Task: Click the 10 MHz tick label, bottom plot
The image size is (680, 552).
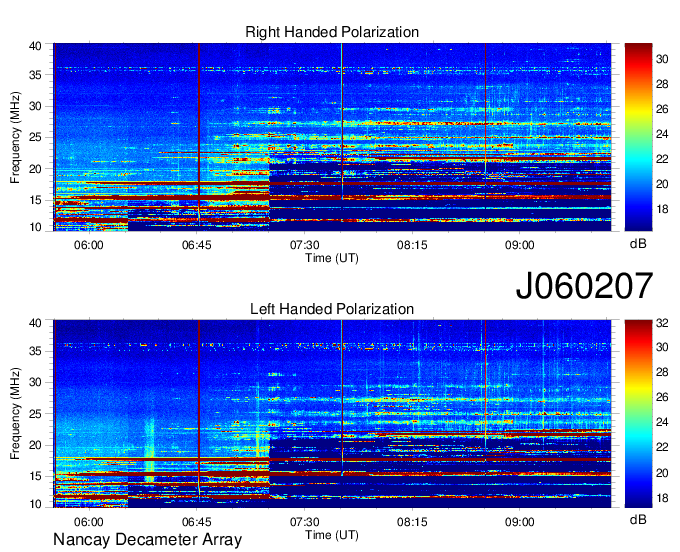Action: 35,505
